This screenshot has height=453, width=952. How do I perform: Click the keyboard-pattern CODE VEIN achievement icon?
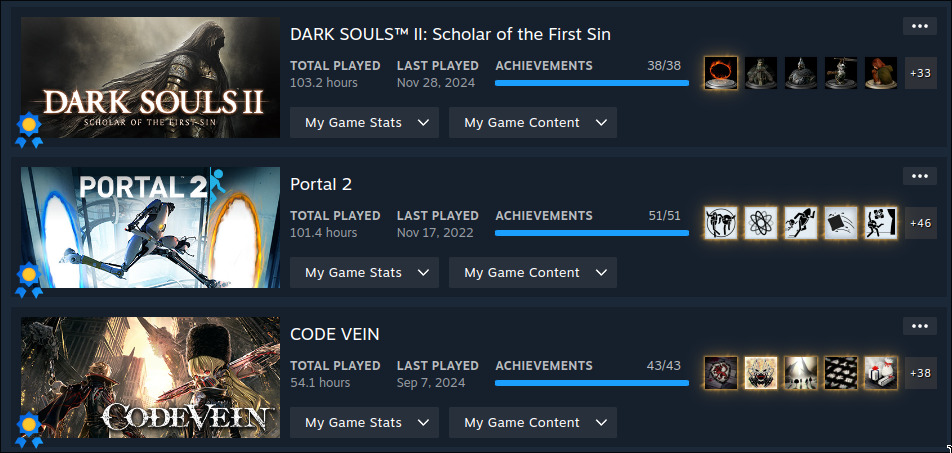pos(840,373)
